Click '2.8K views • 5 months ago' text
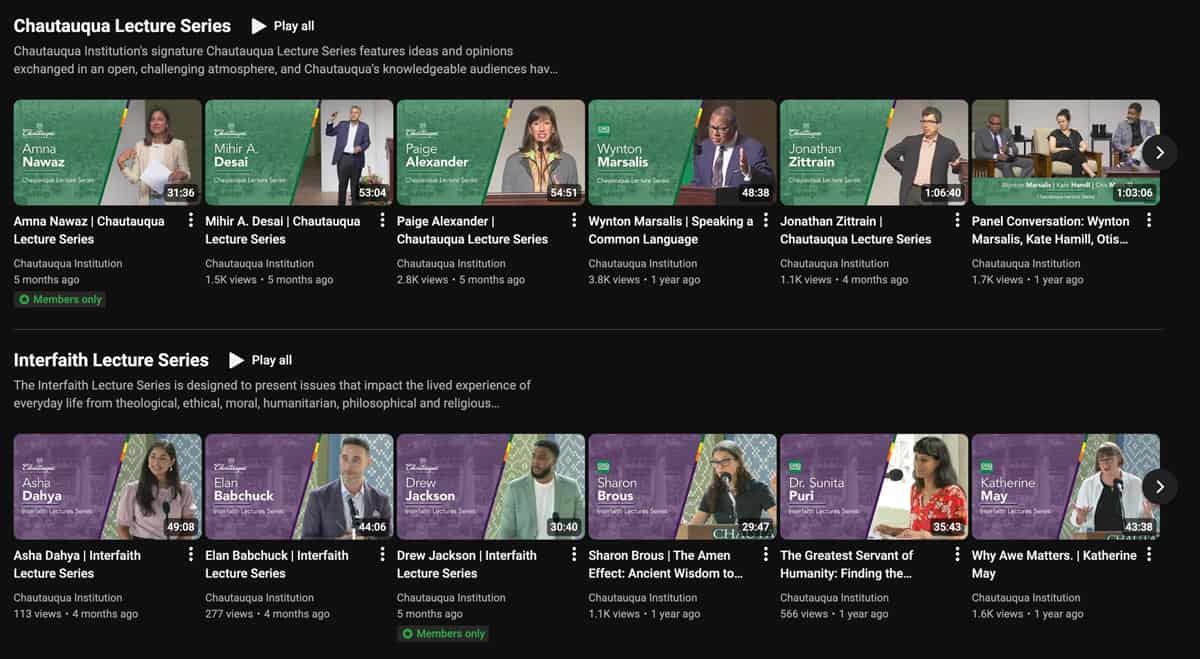Viewport: 1200px width, 659px height. [x=461, y=280]
